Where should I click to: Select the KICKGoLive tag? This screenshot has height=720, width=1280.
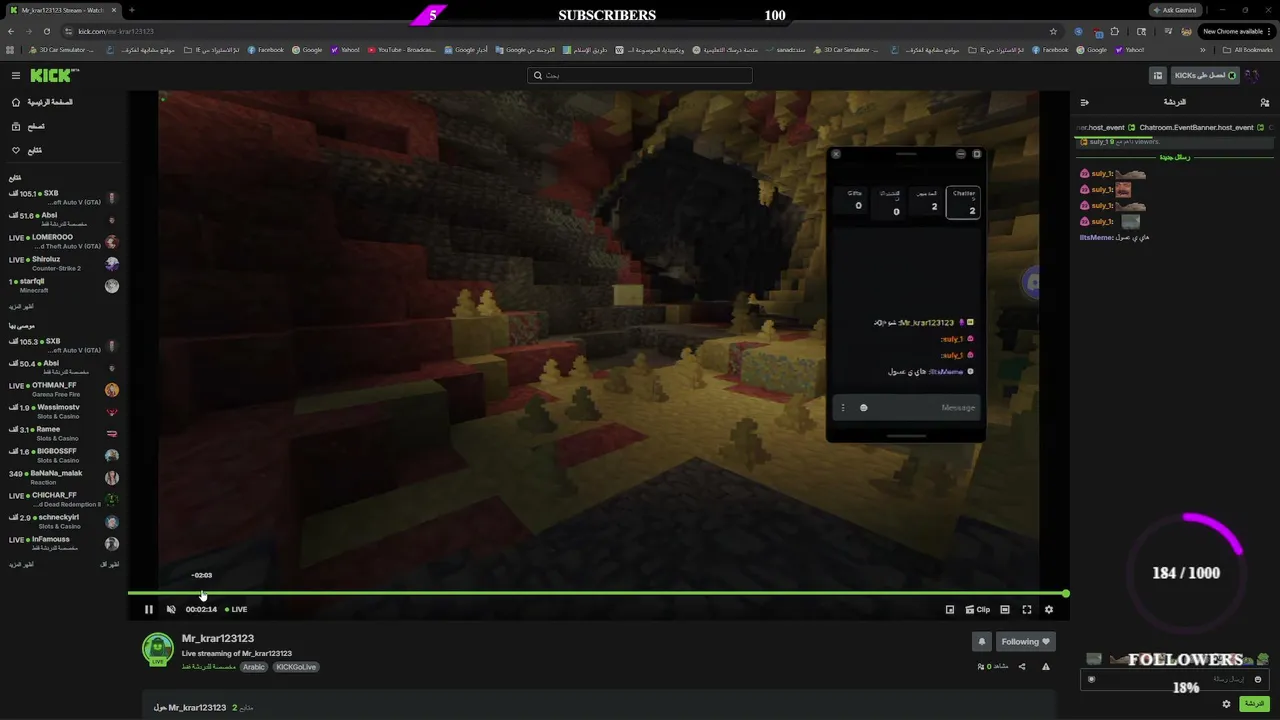[x=296, y=667]
